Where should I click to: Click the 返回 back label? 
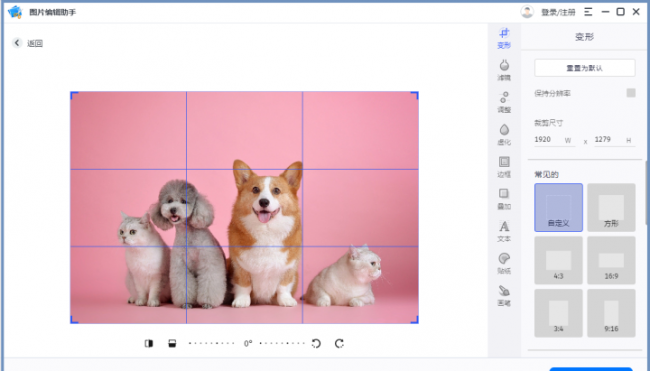pyautogui.click(x=35, y=43)
